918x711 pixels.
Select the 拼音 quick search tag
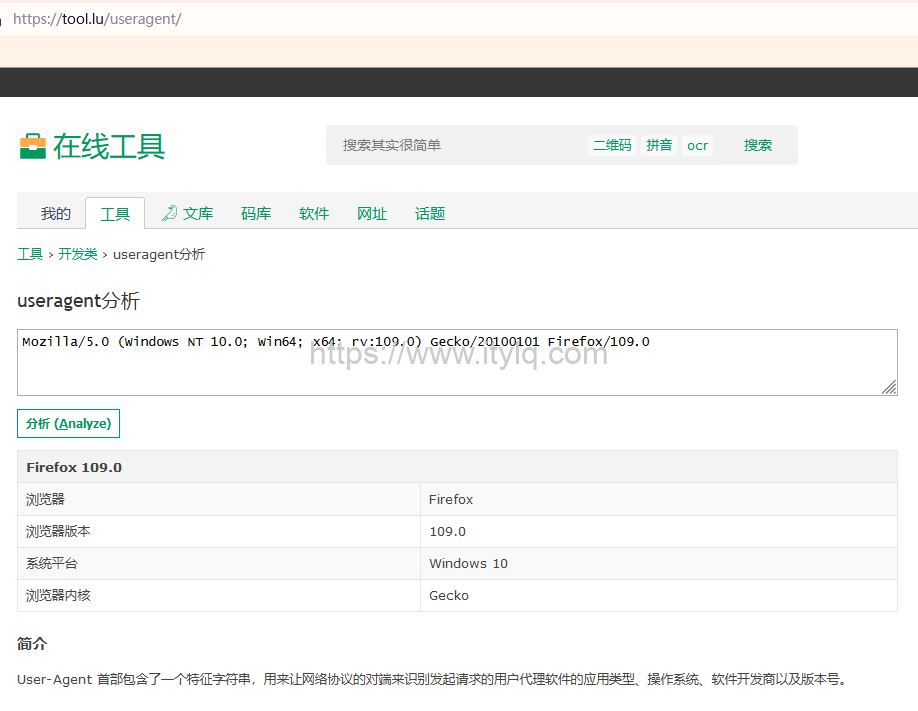point(659,145)
